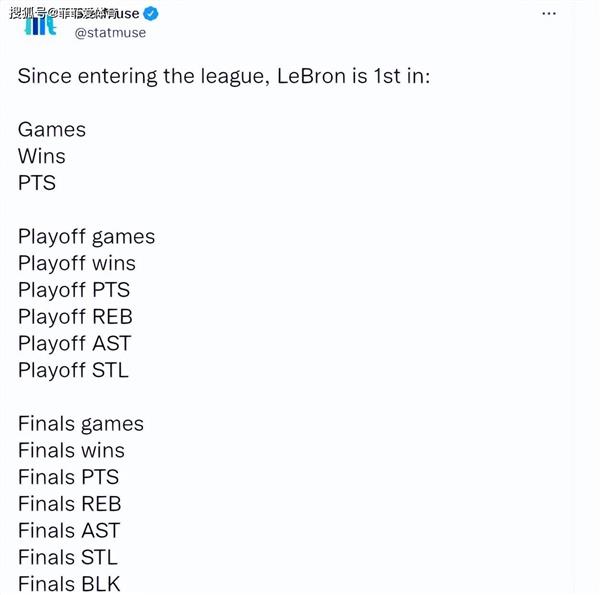Select the 'Playoff PTS' line

(x=74, y=291)
